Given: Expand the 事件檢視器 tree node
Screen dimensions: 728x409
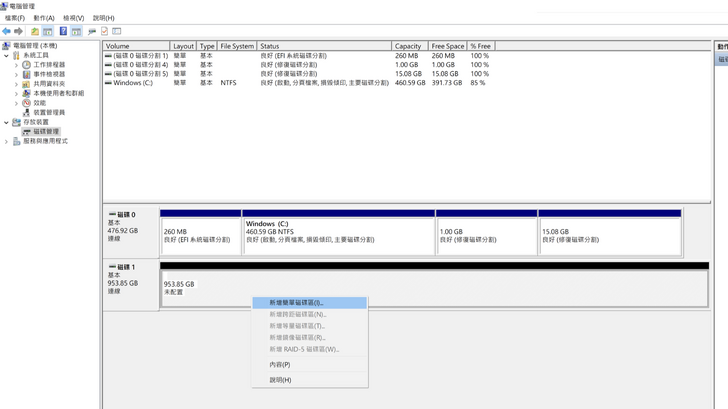Looking at the screenshot, I should pos(16,74).
